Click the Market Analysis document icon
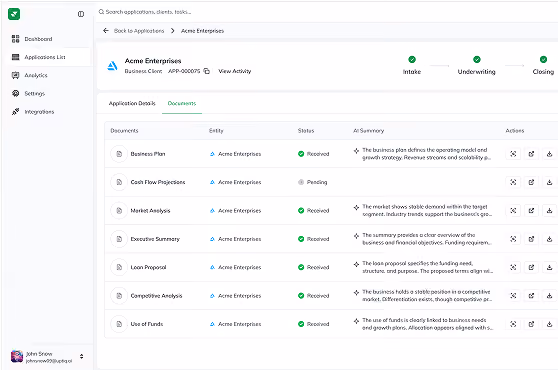The height and width of the screenshot is (370, 558). [x=119, y=211]
